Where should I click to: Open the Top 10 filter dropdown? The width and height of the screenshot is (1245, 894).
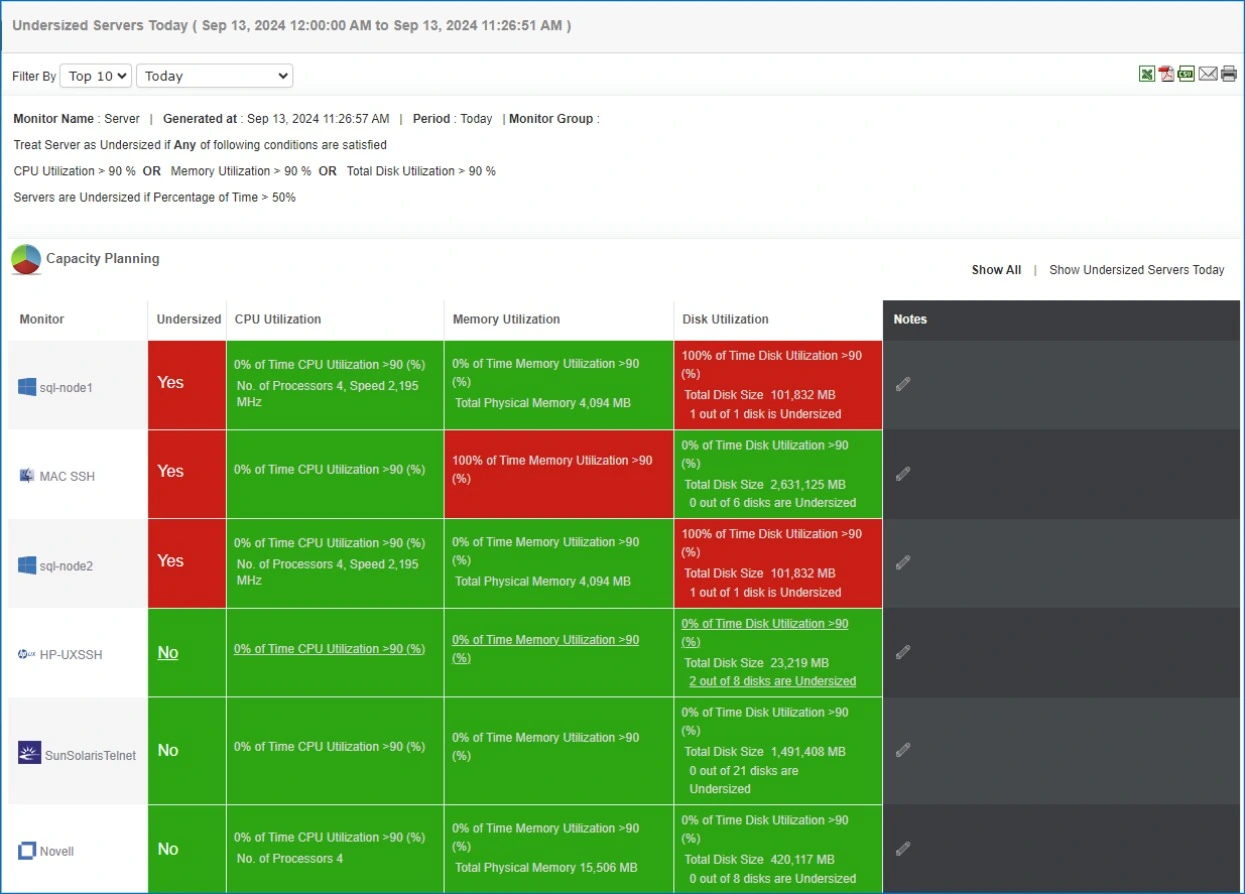(x=95, y=75)
